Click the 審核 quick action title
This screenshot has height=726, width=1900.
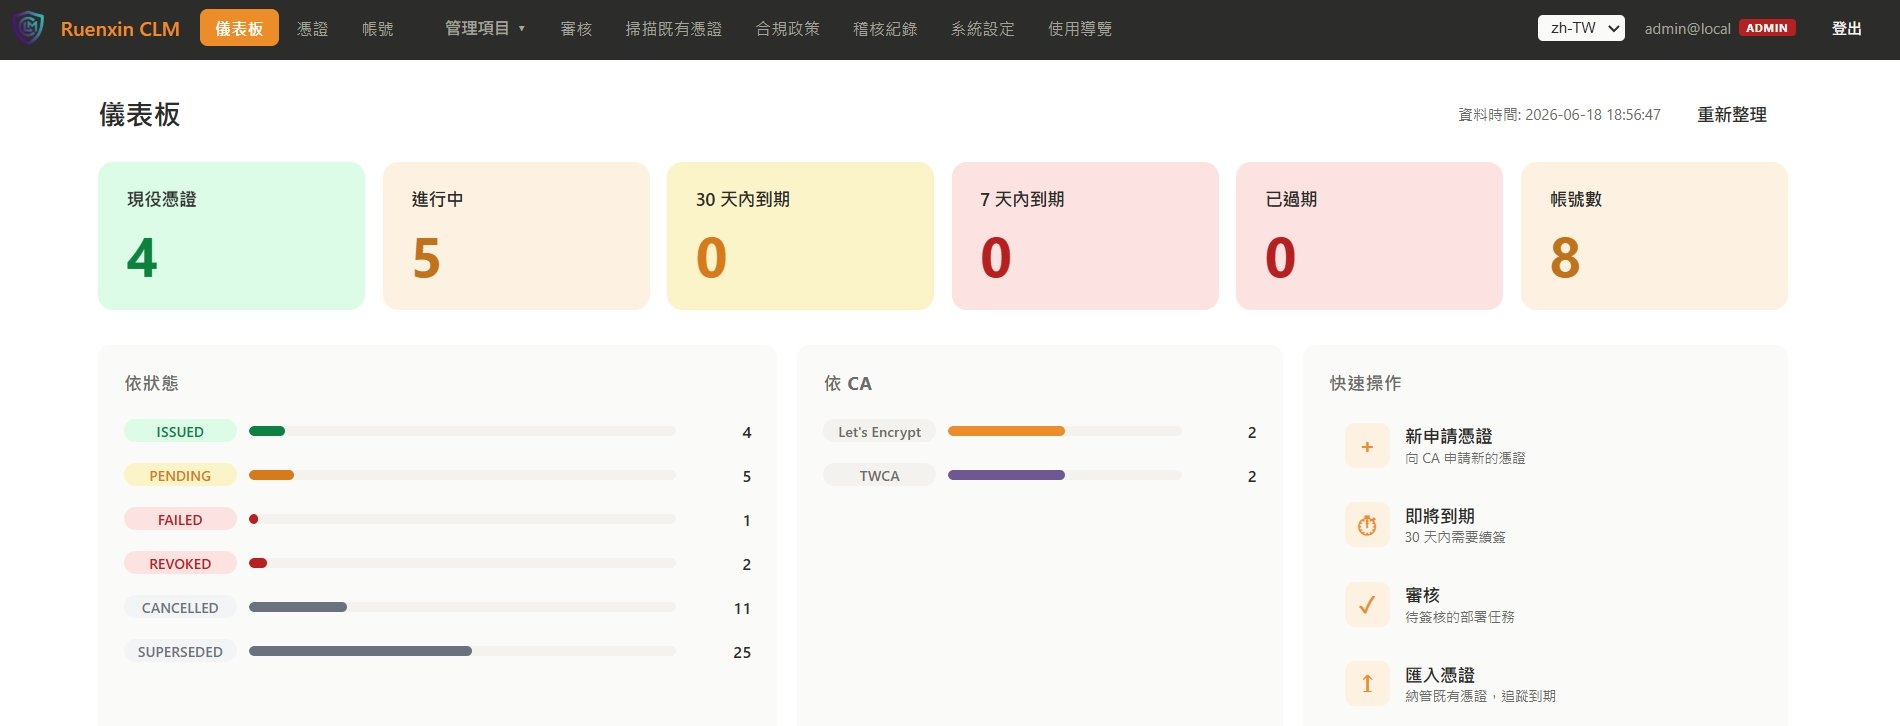[x=1422, y=595]
